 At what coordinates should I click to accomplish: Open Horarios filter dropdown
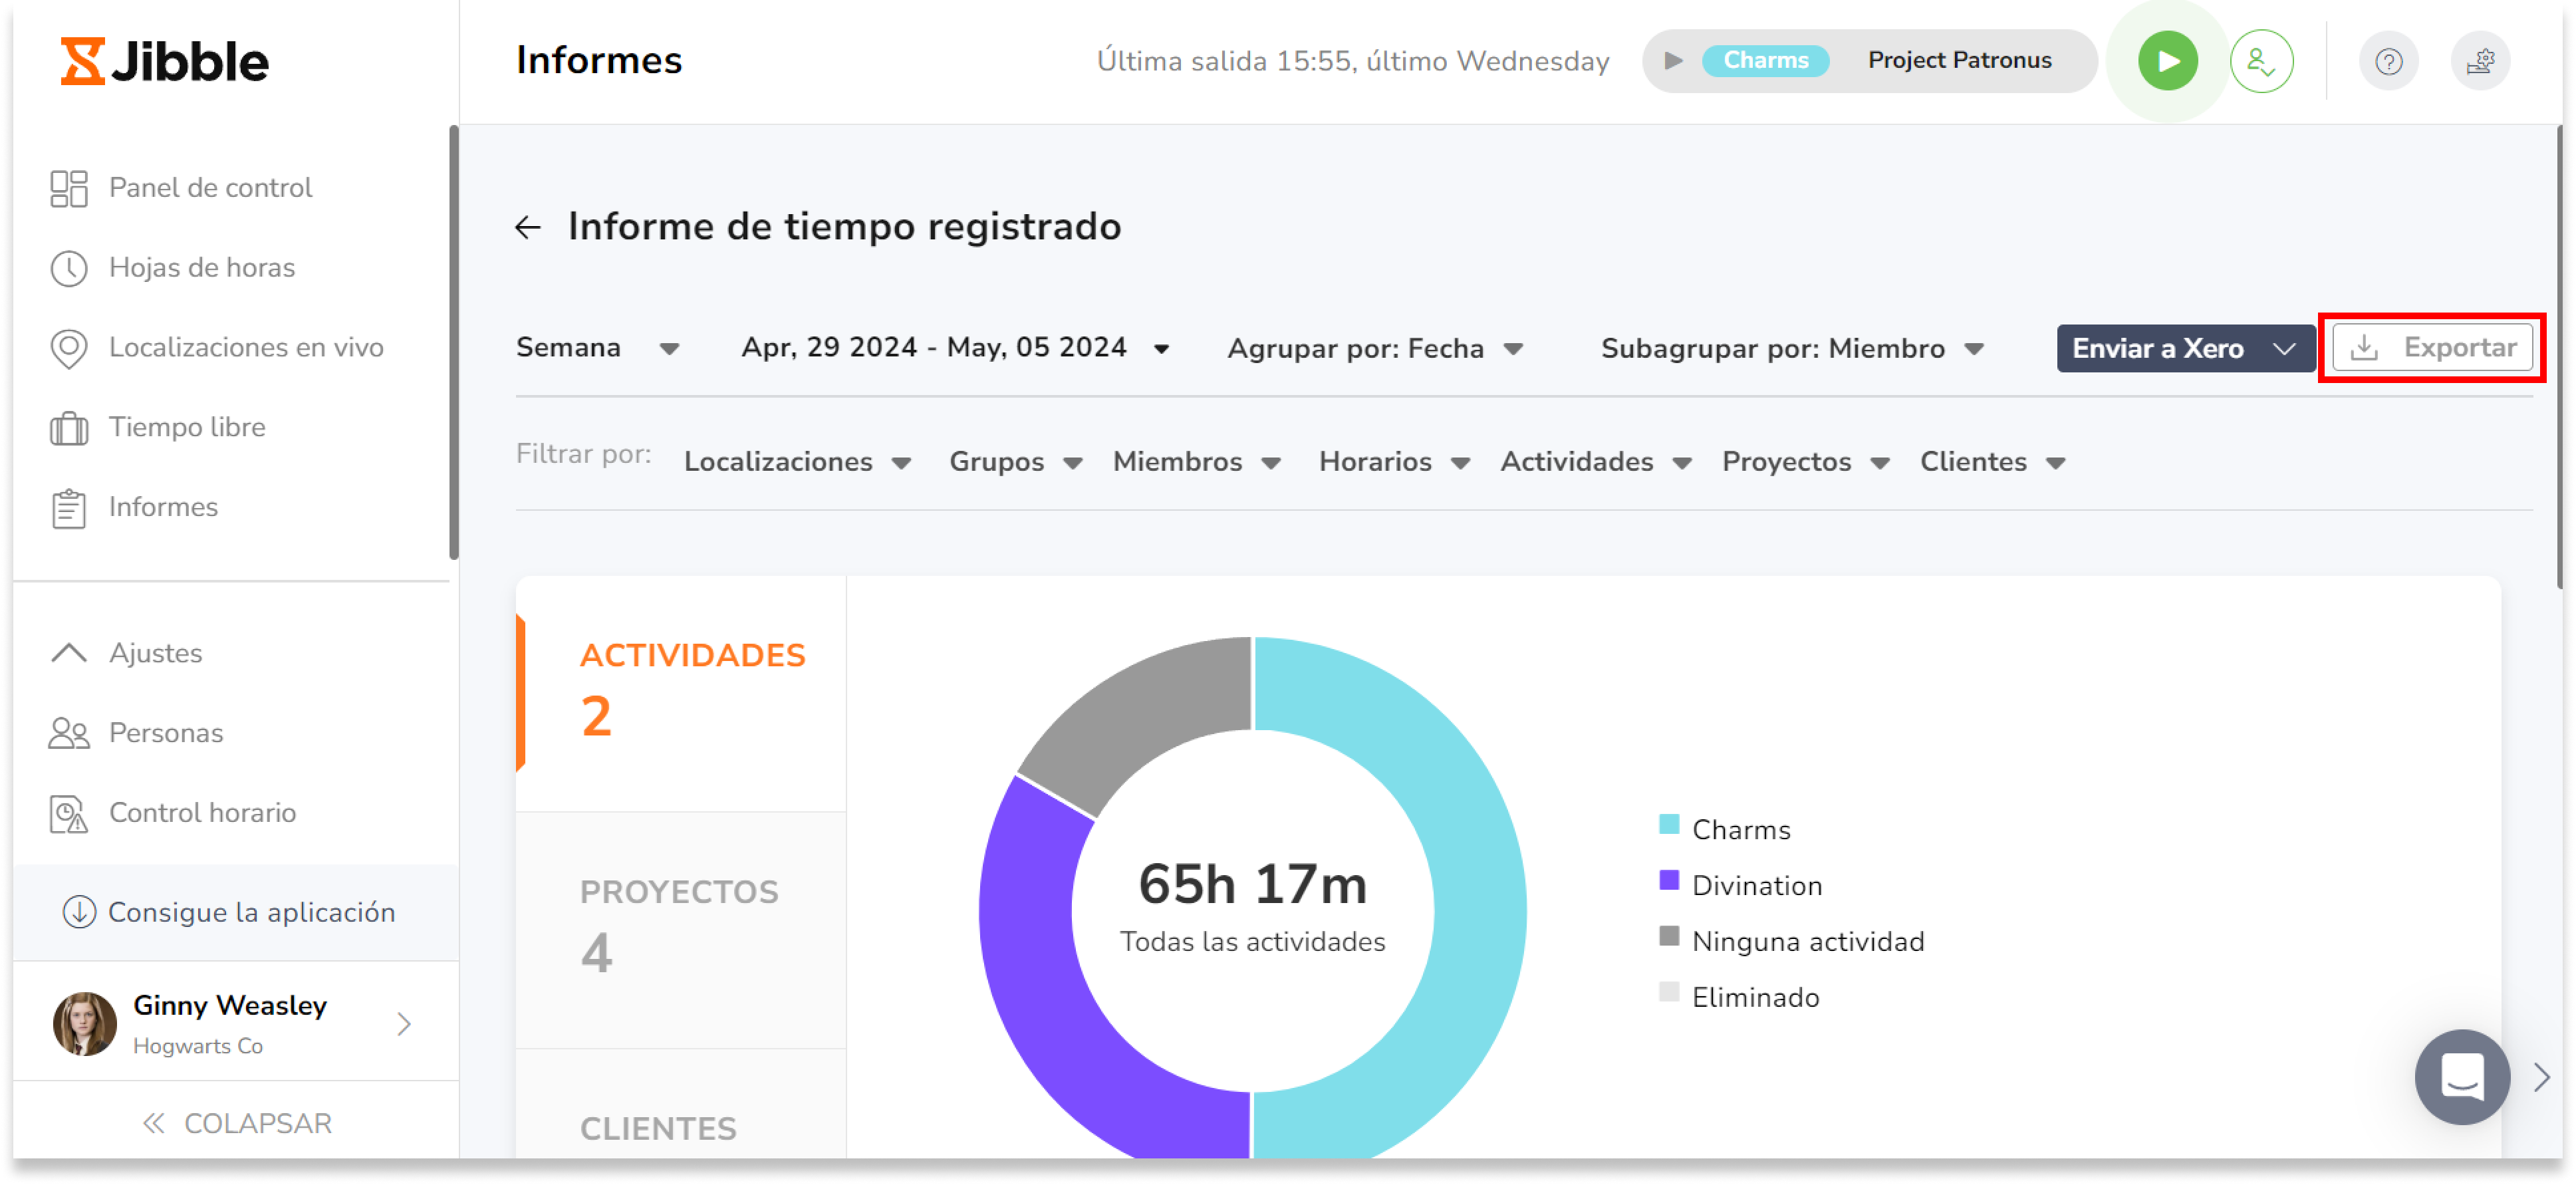click(1394, 462)
